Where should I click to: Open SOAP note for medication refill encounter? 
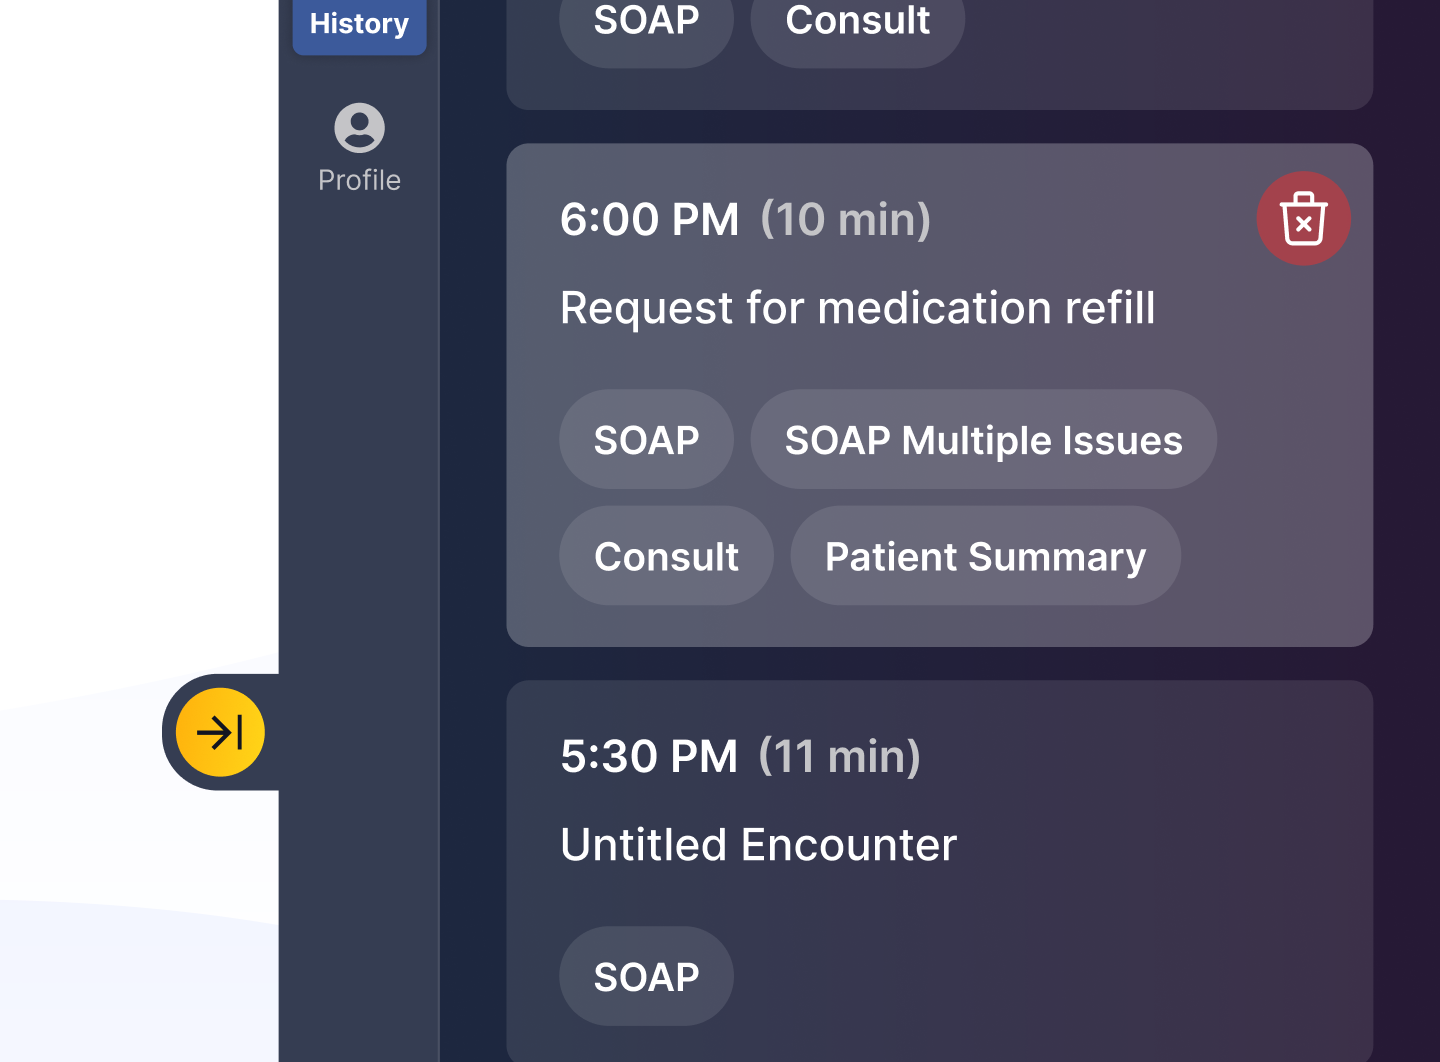pyautogui.click(x=646, y=440)
